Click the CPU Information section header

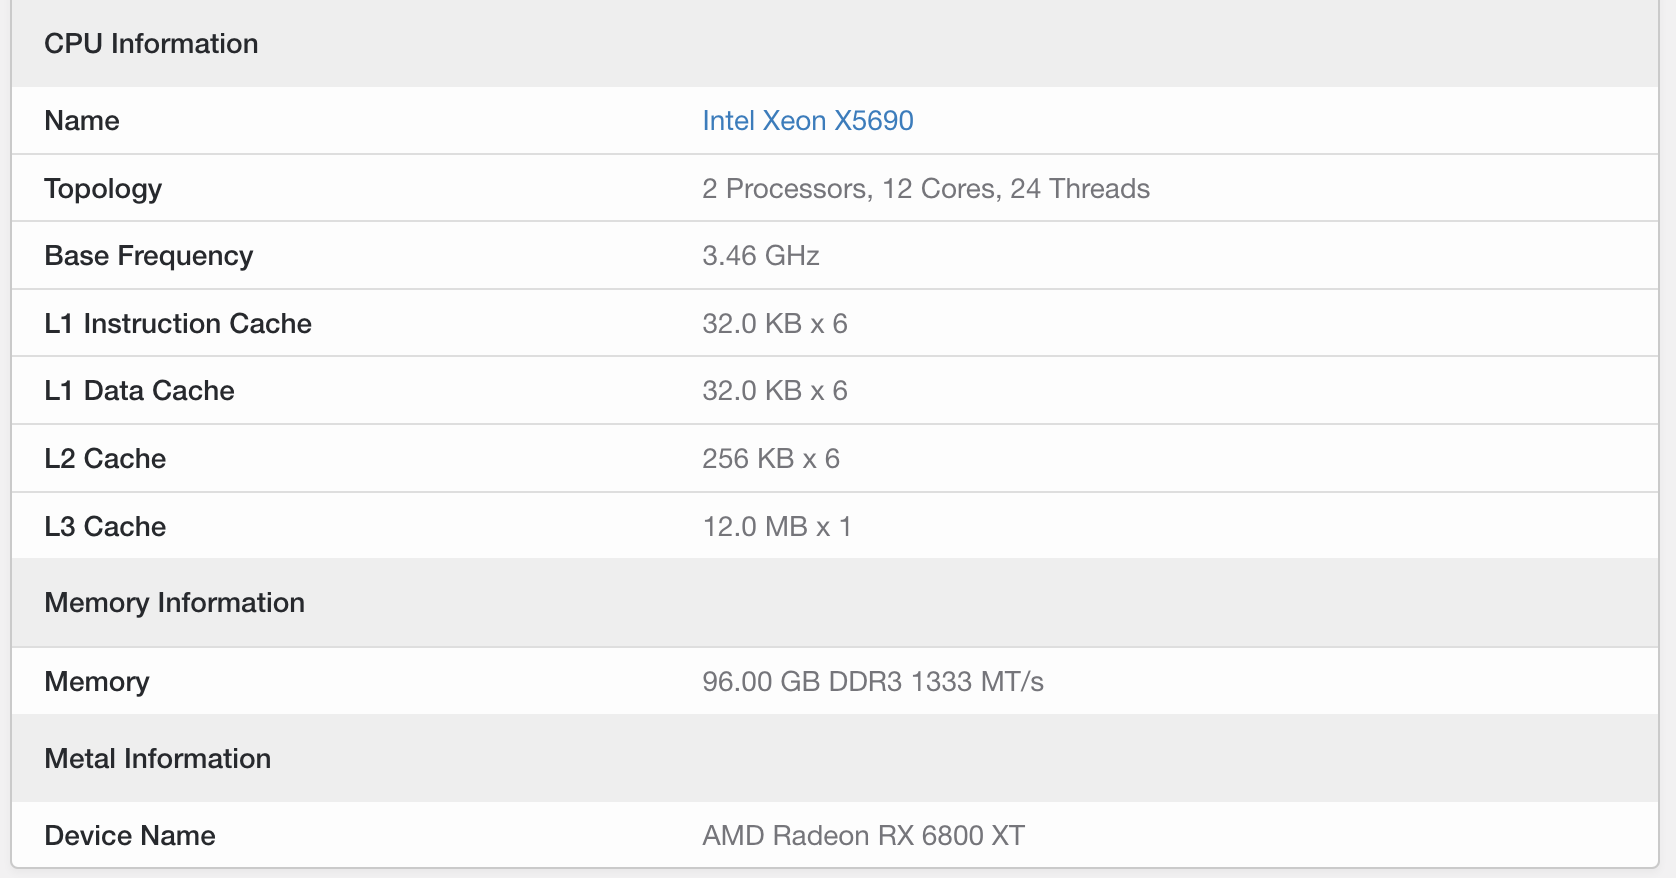(x=151, y=44)
